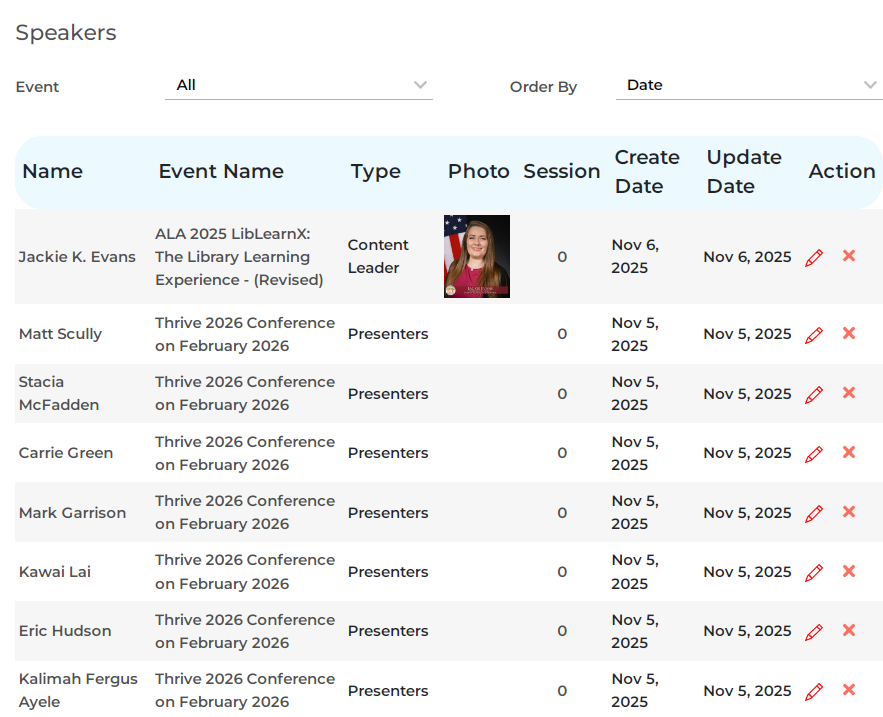Delete the Matt Scully speaker row
Screen dimensions: 883x717
[x=849, y=333]
